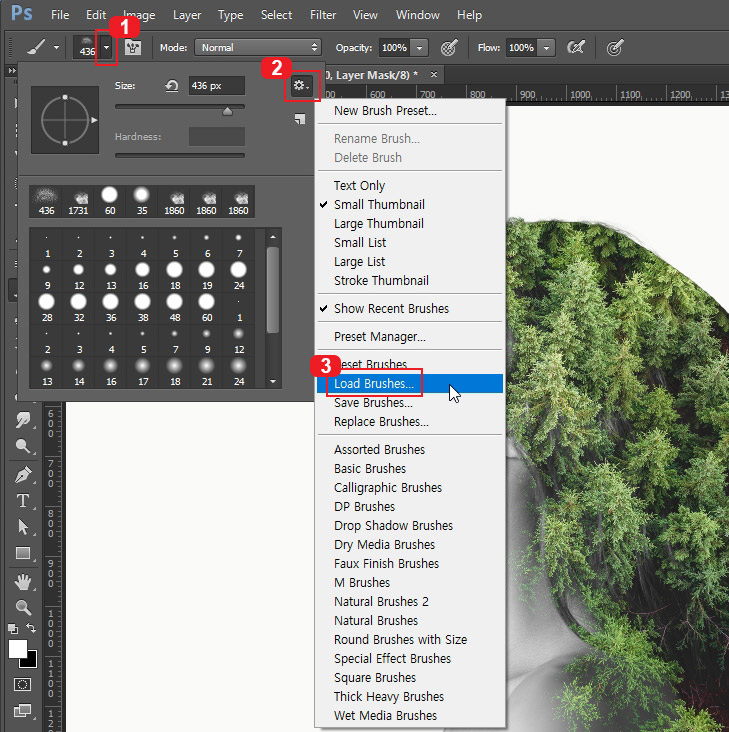
Task: Toggle Quick Mask mode icon
Action: point(22,684)
